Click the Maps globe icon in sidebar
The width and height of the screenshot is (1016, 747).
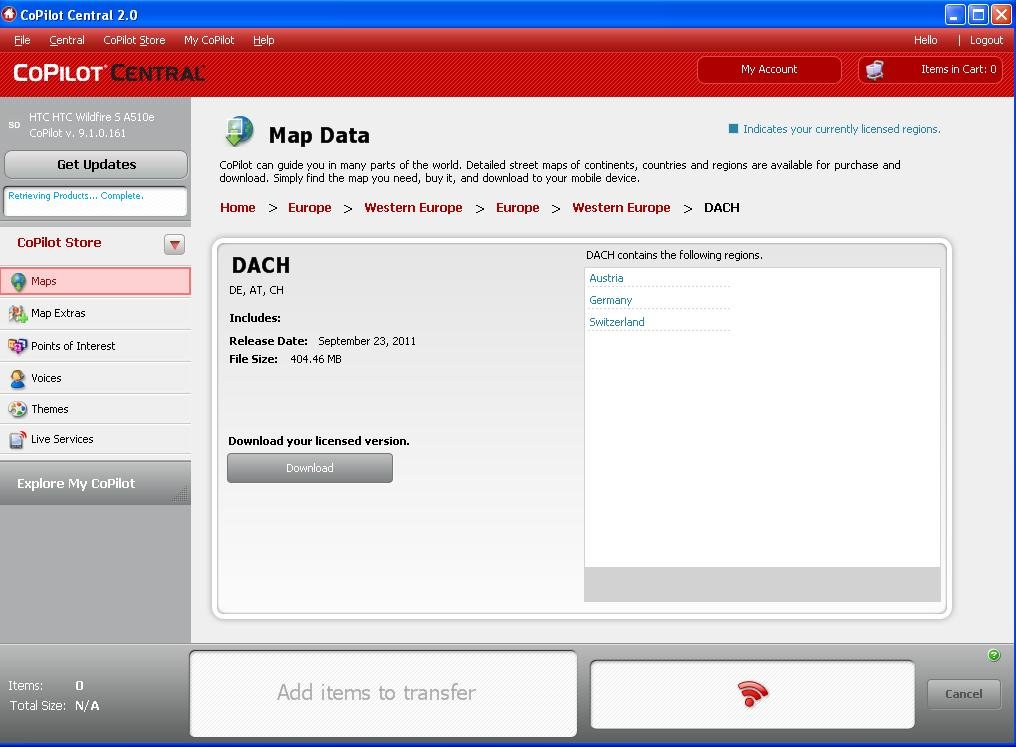19,282
